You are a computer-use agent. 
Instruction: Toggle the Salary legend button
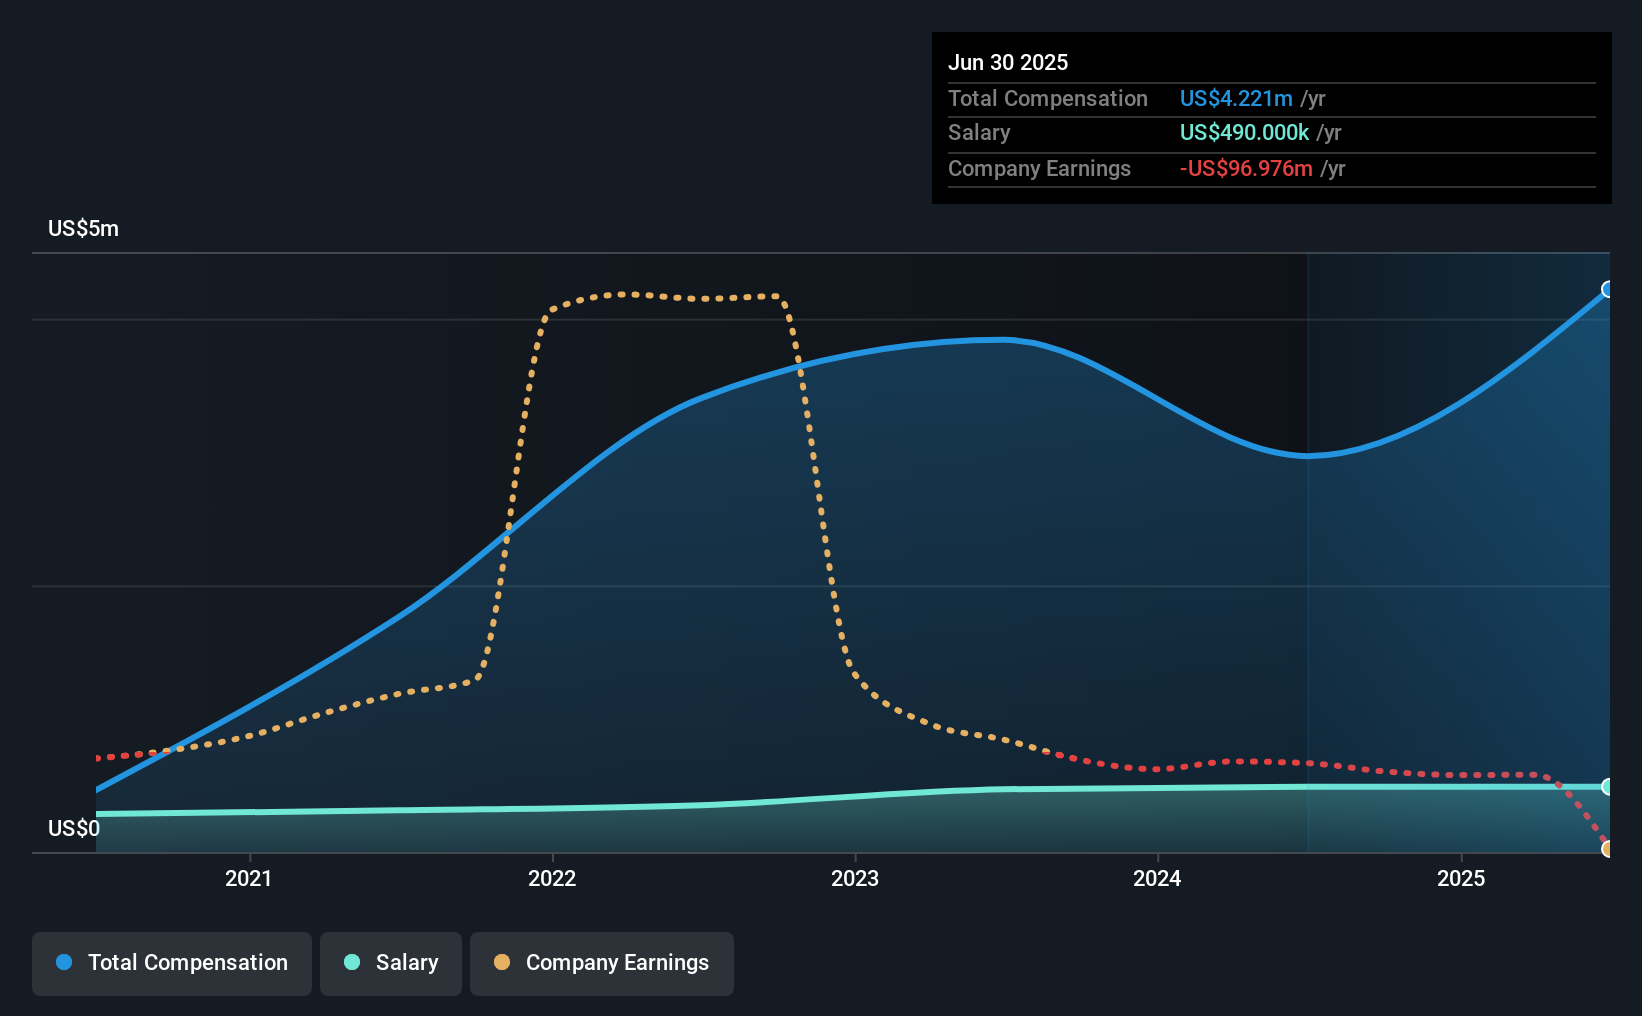coord(391,963)
